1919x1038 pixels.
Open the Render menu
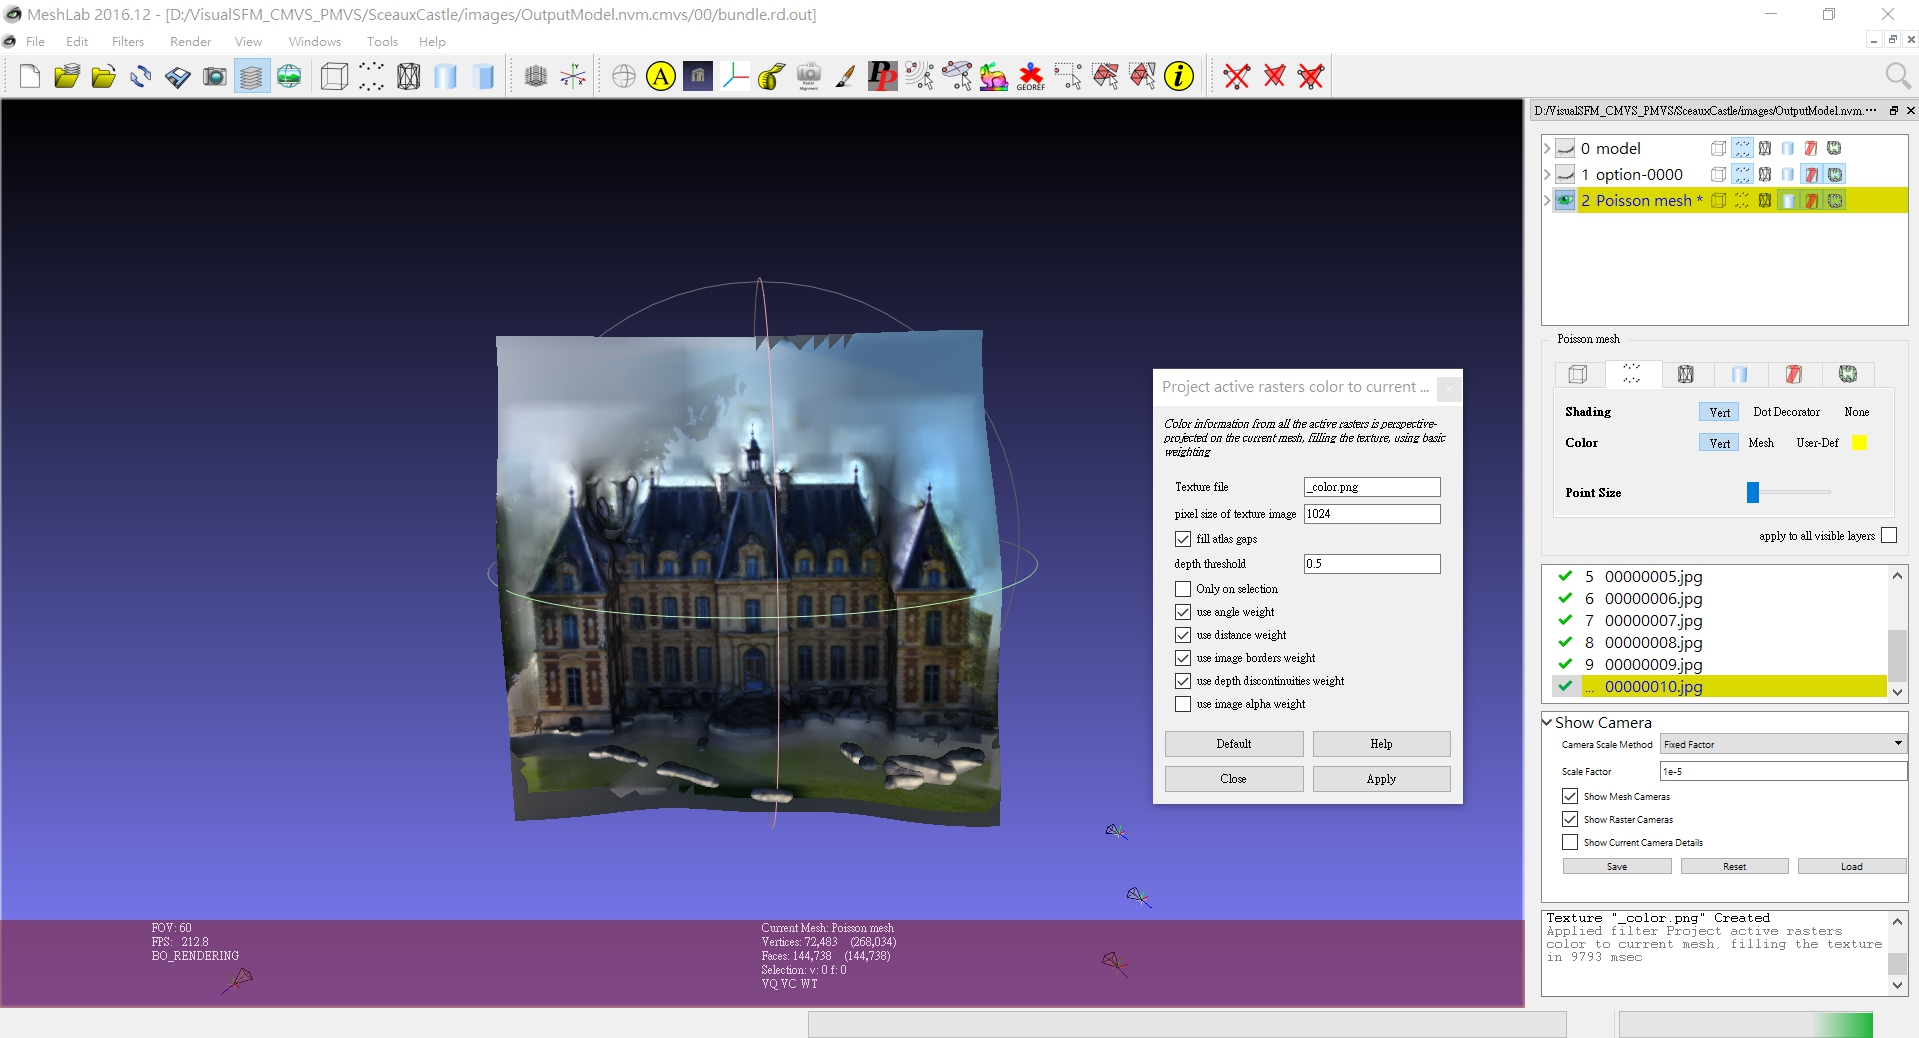coord(190,41)
